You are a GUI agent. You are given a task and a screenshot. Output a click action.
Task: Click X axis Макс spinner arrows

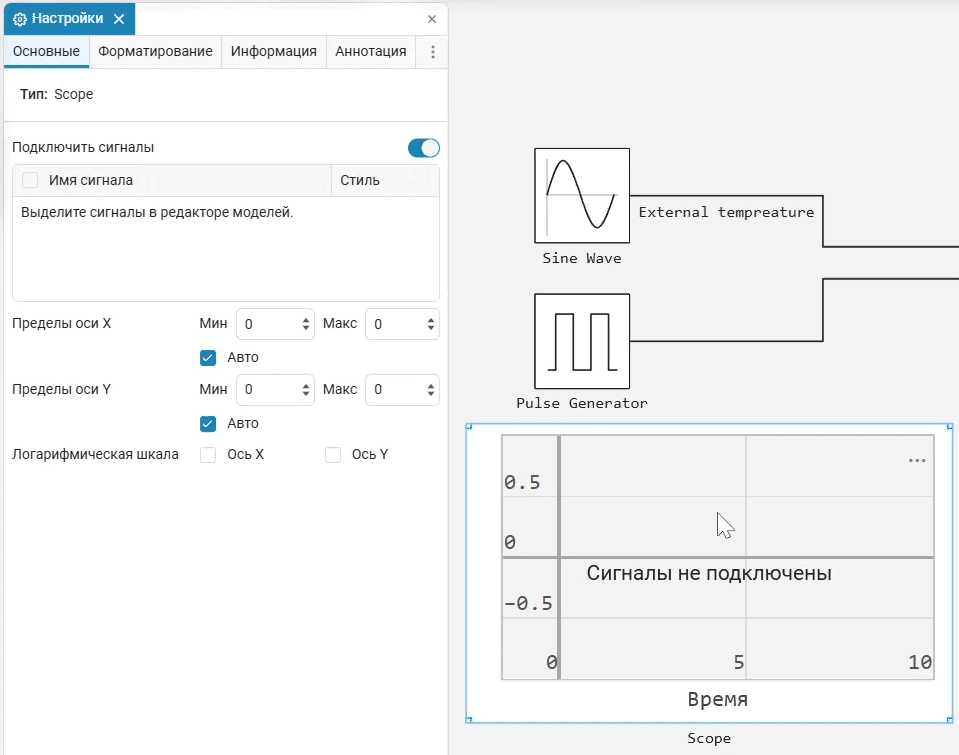pyautogui.click(x=431, y=324)
